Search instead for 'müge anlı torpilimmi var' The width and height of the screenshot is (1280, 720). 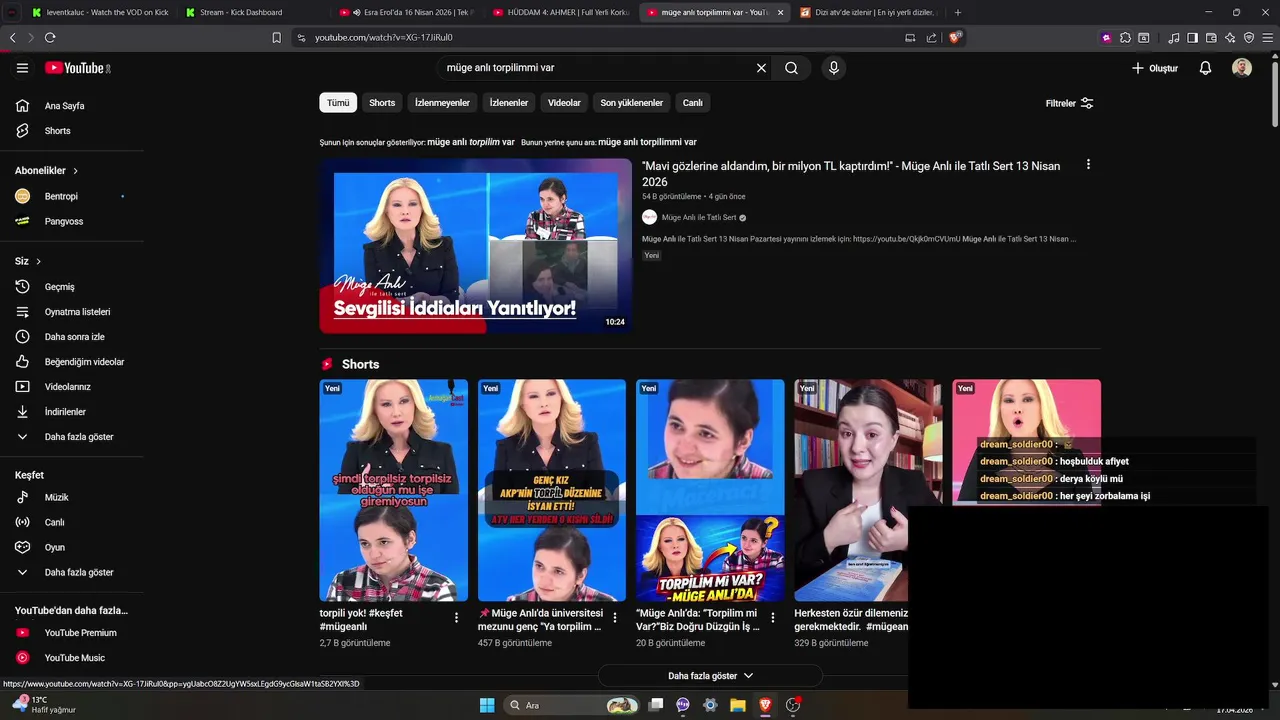(647, 142)
